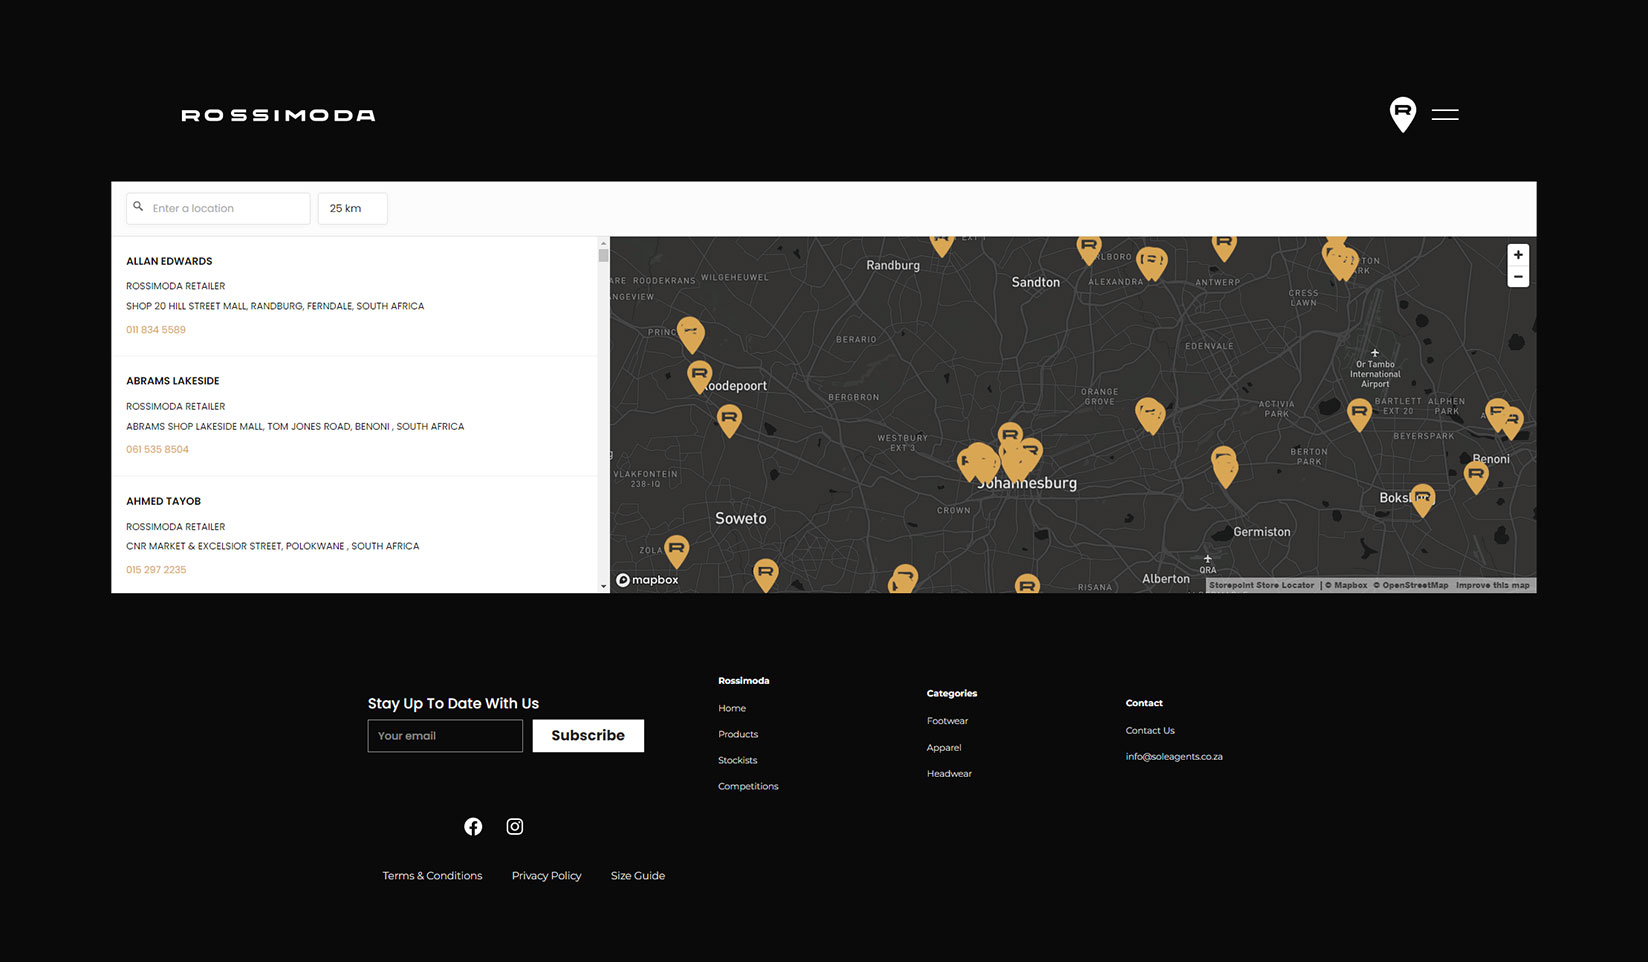Go to Footwear category

pyautogui.click(x=947, y=721)
